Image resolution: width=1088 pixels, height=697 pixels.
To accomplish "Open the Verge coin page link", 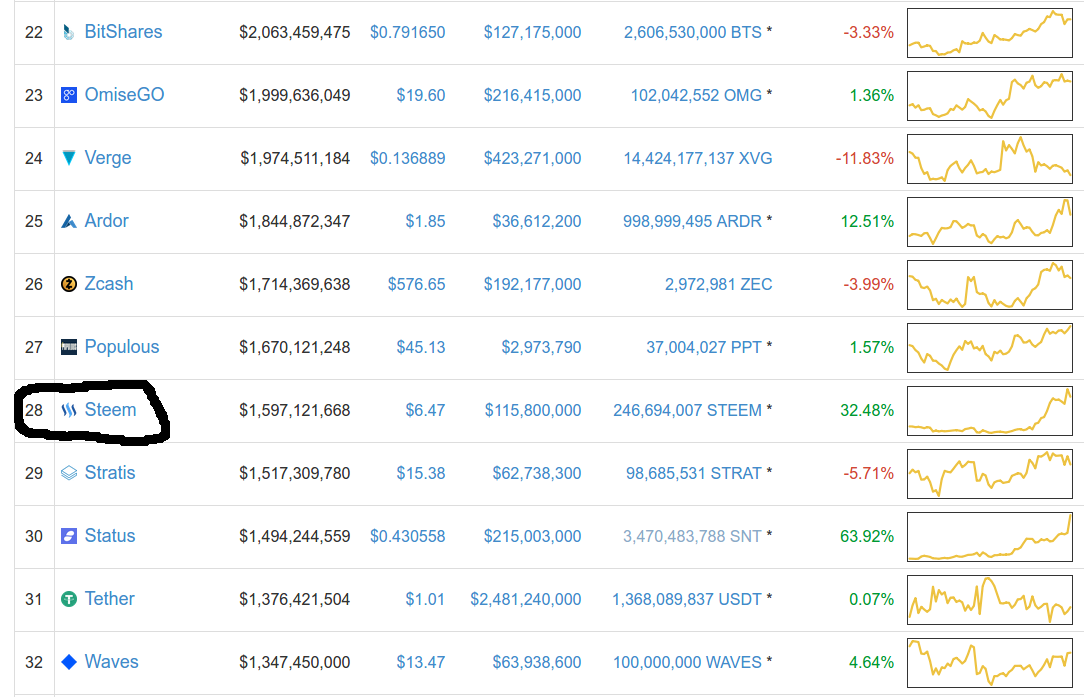I will point(108,158).
